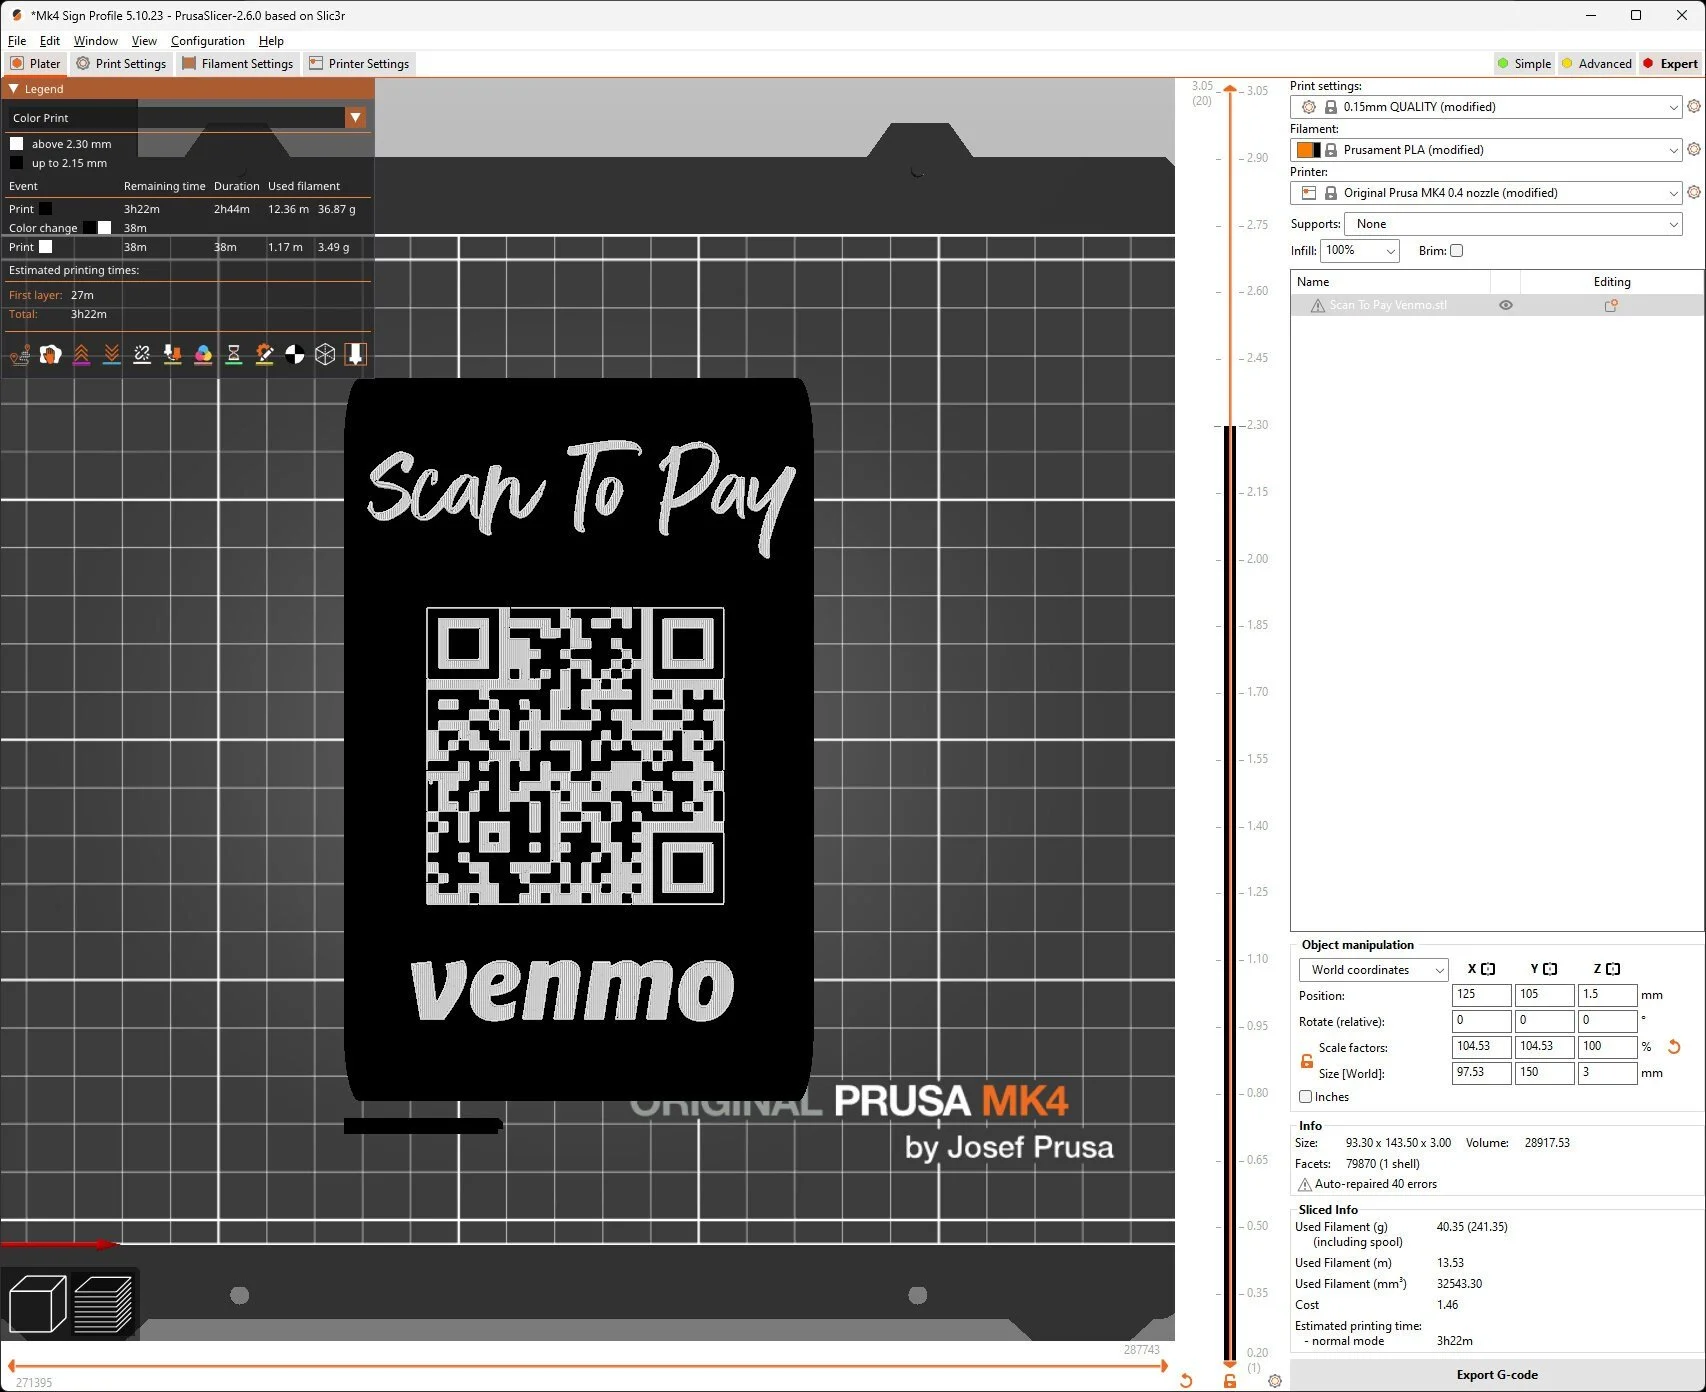The height and width of the screenshot is (1392, 1706).
Task: Switch to Printer Settings tab
Action: (x=359, y=63)
